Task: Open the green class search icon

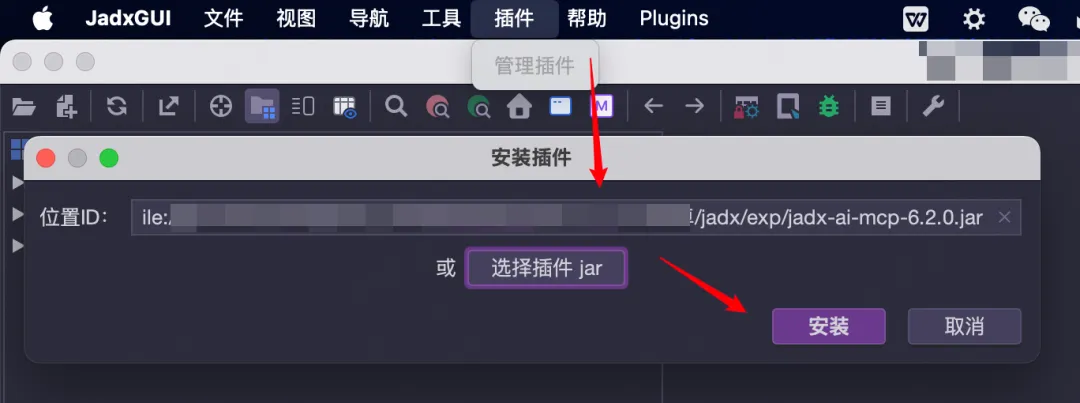Action: (478, 106)
